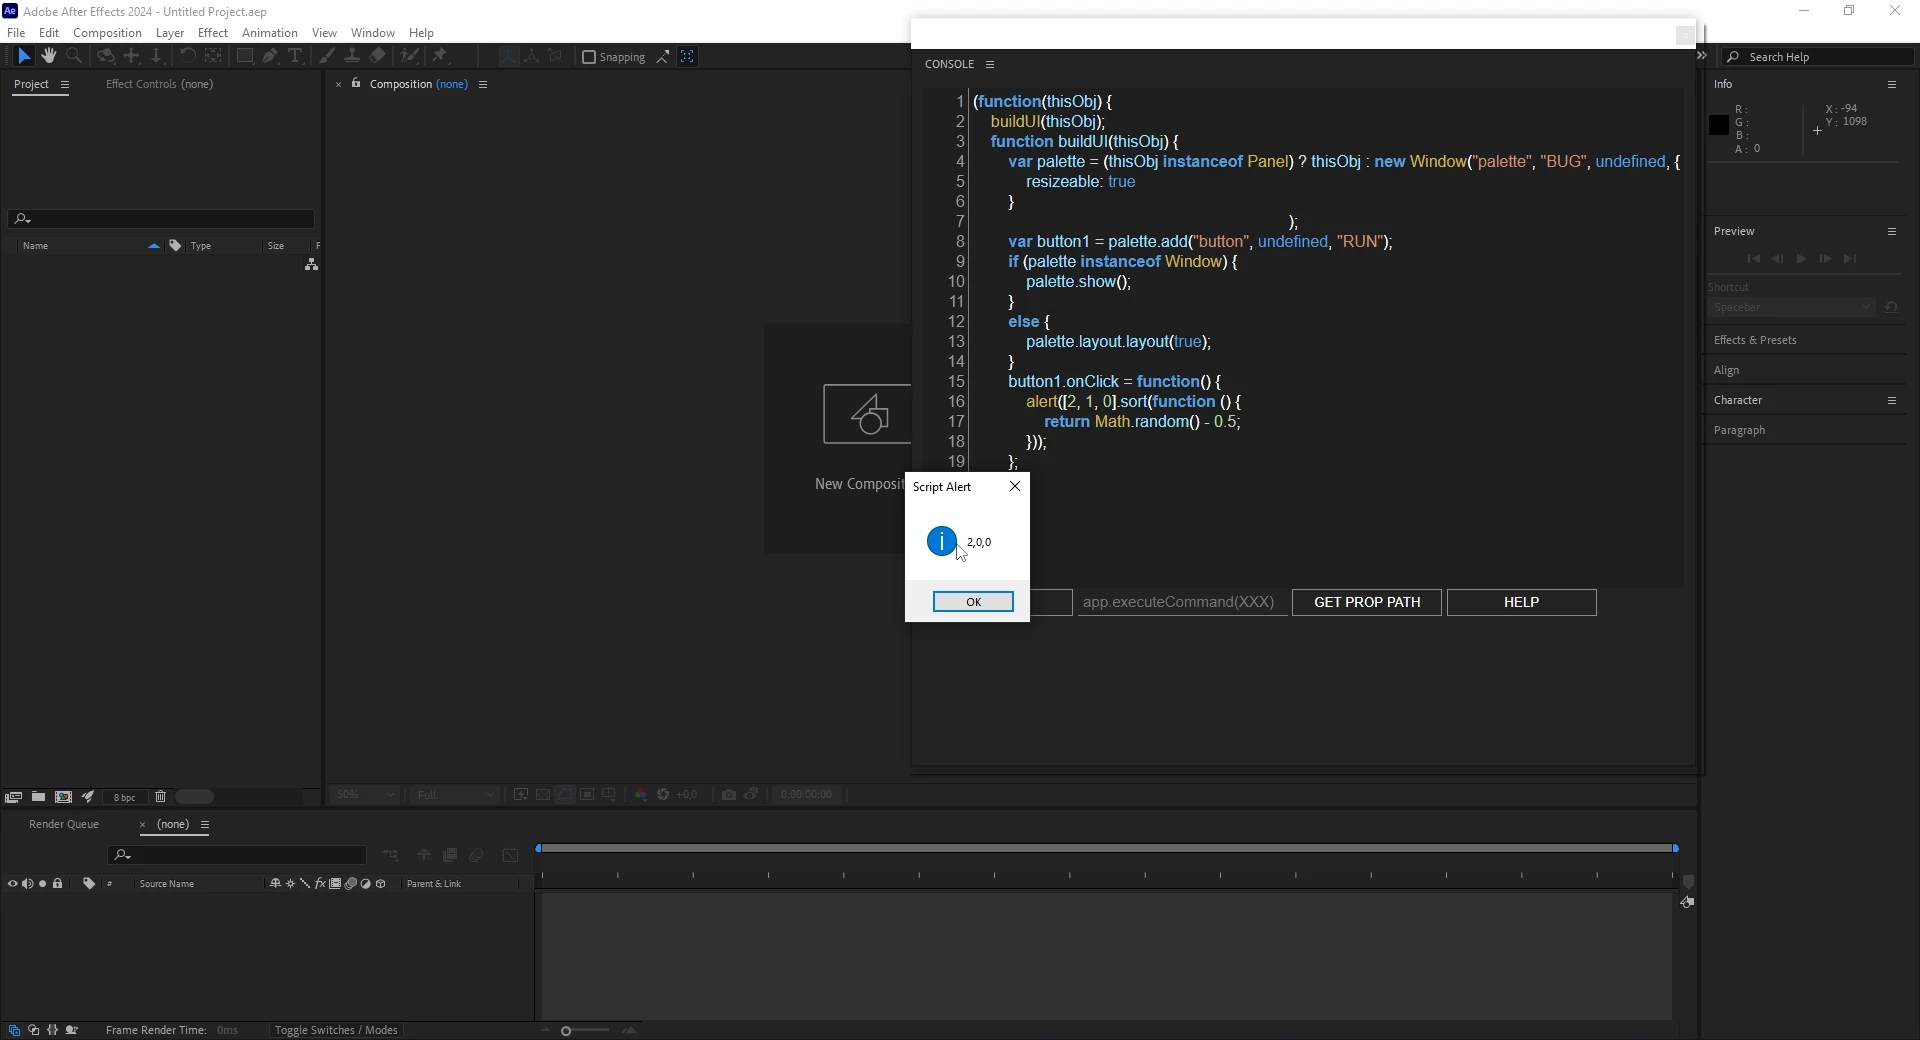Open the Project panel menu

65,85
